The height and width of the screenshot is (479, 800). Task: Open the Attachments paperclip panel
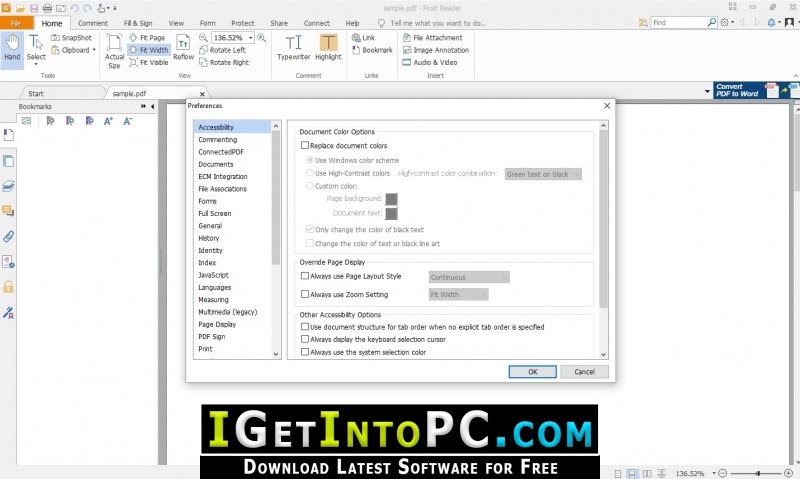8,237
